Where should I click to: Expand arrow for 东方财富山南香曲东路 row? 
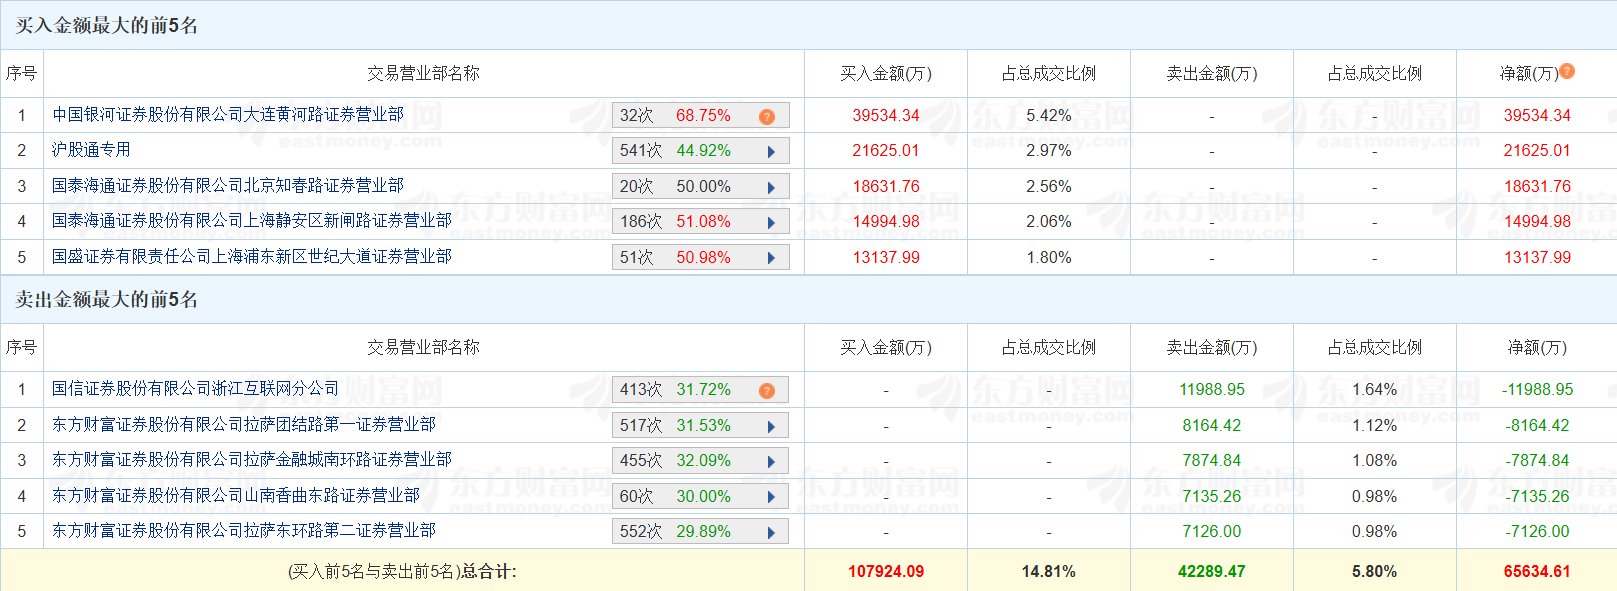771,497
